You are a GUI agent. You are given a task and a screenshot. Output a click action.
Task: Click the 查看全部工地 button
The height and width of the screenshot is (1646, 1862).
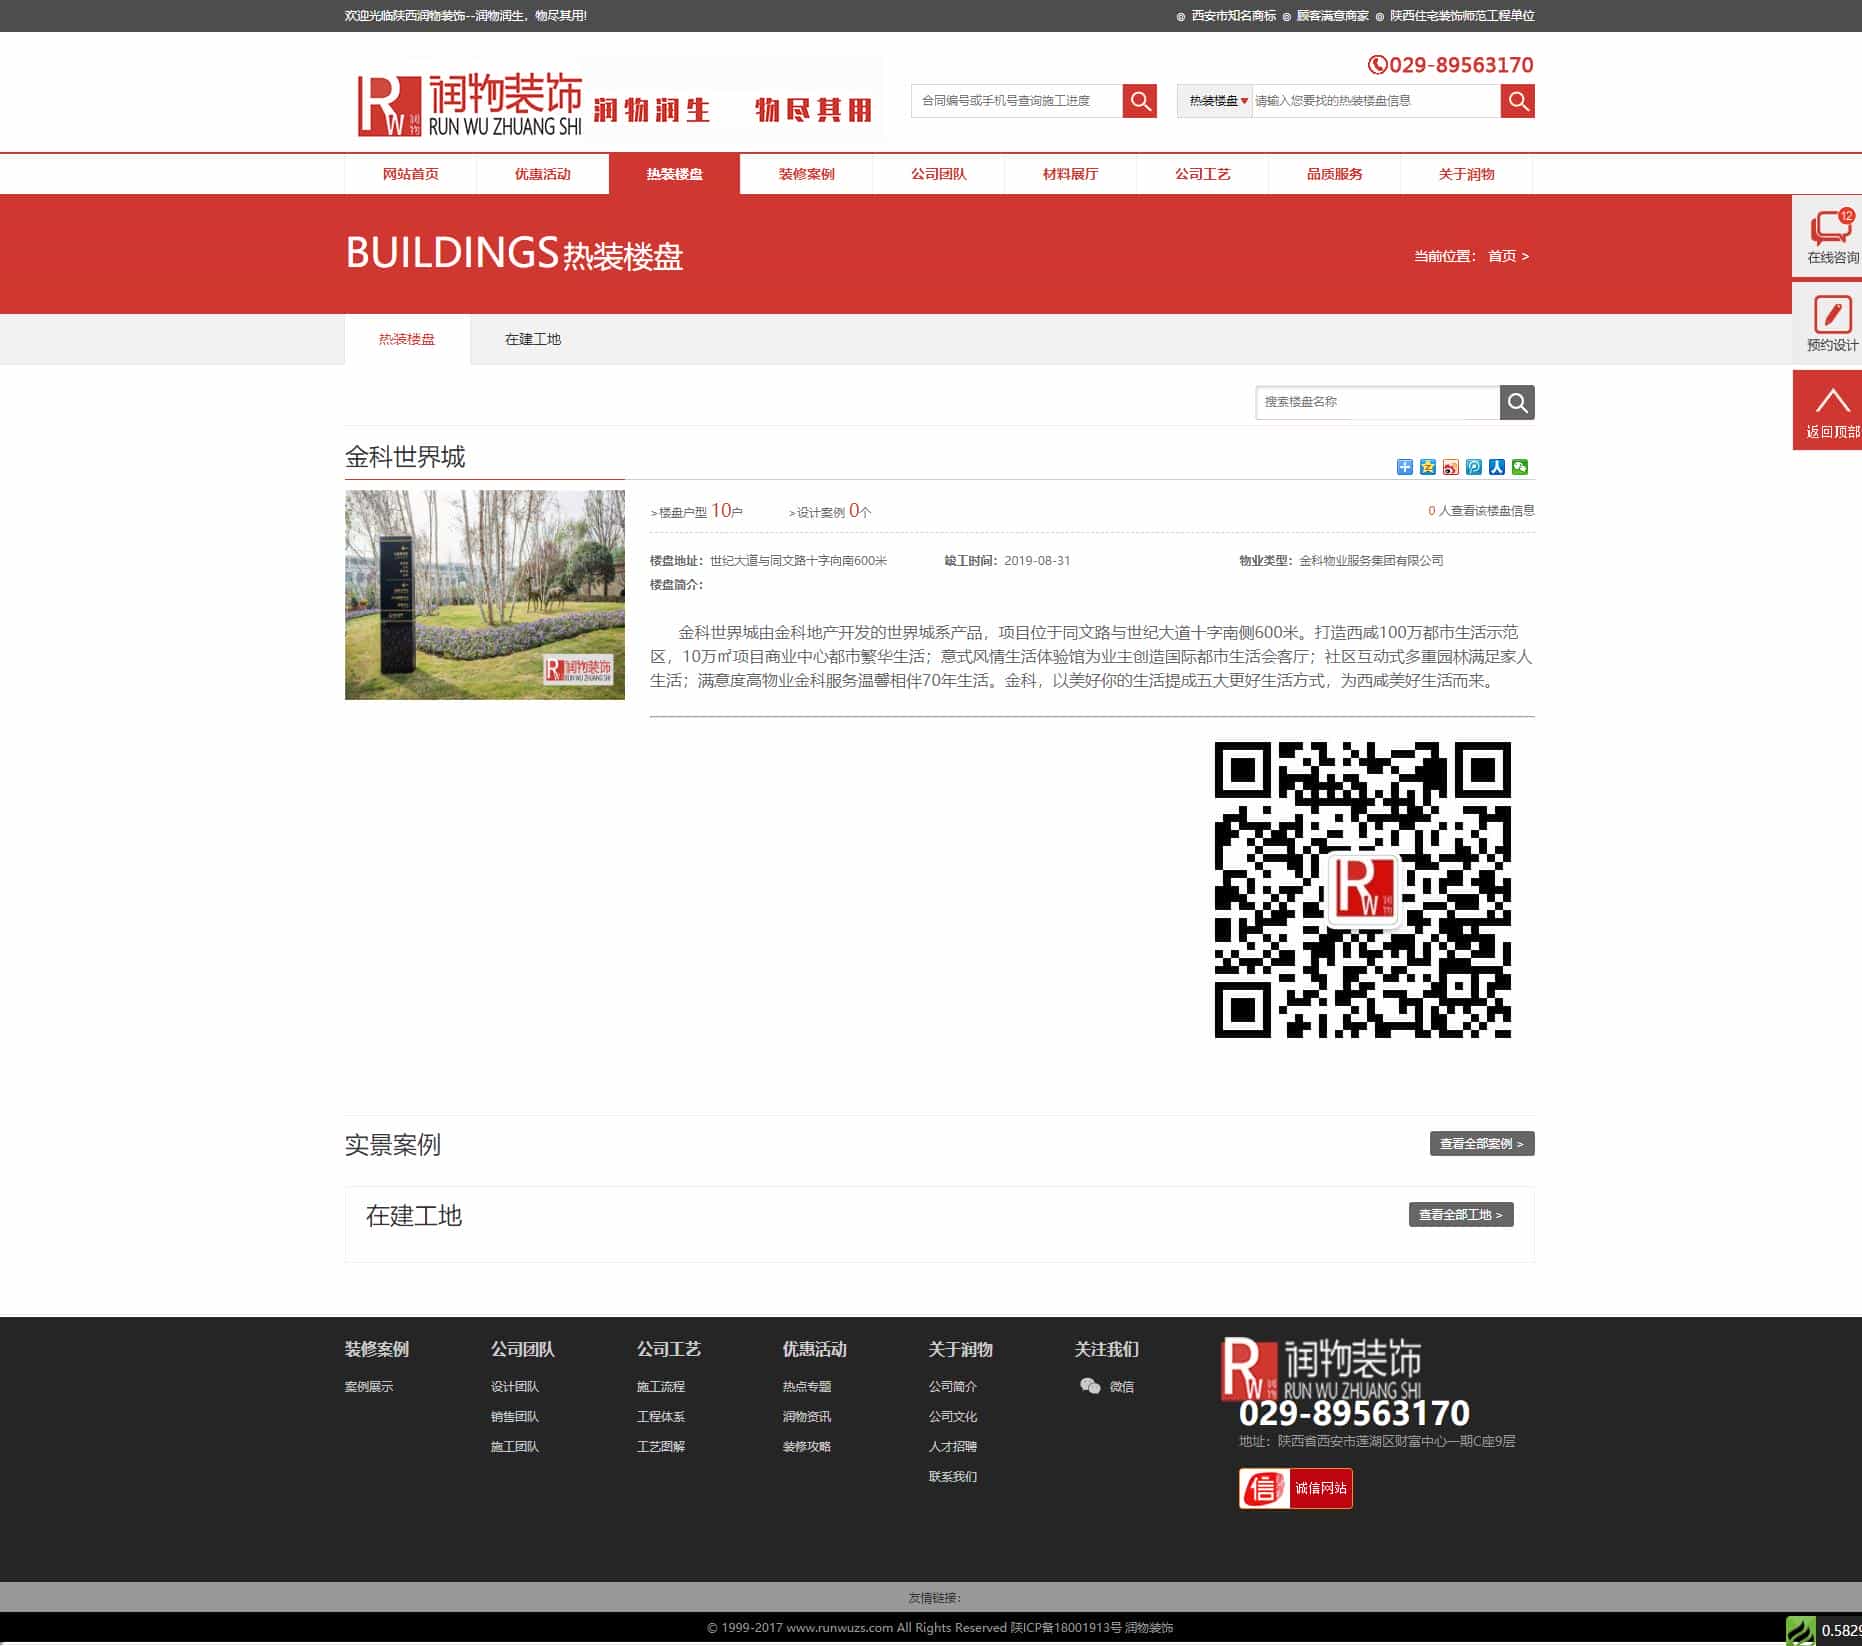point(1461,1214)
